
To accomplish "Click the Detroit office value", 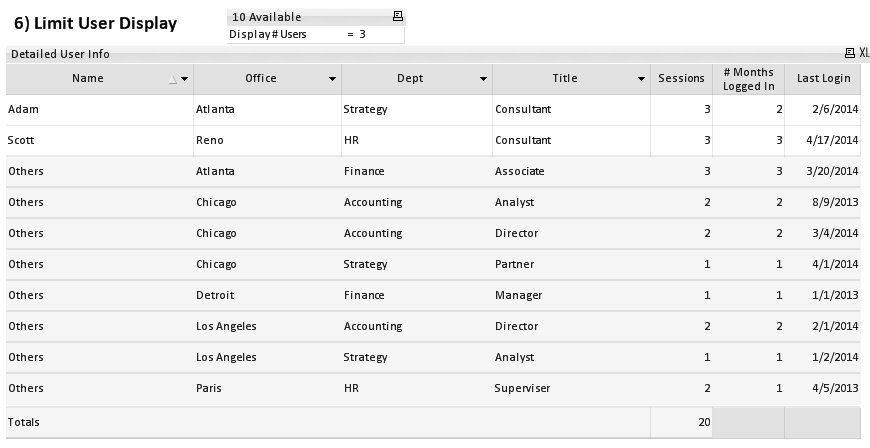I will [215, 295].
